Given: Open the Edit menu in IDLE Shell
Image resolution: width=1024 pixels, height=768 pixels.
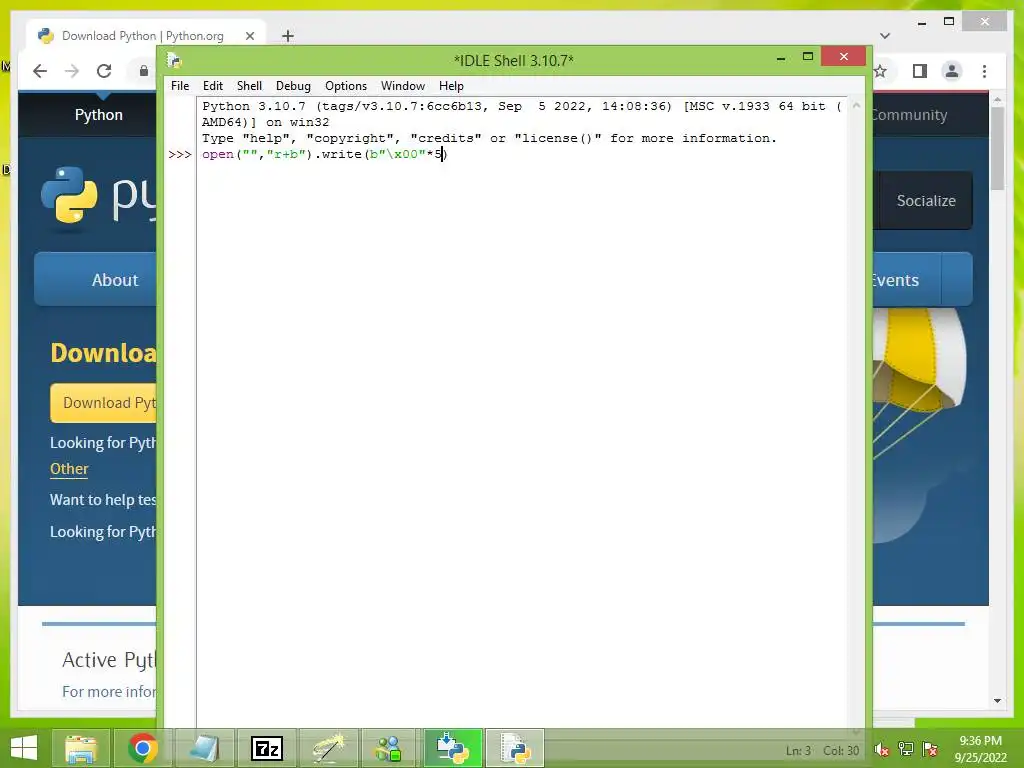Looking at the screenshot, I should coord(212,86).
